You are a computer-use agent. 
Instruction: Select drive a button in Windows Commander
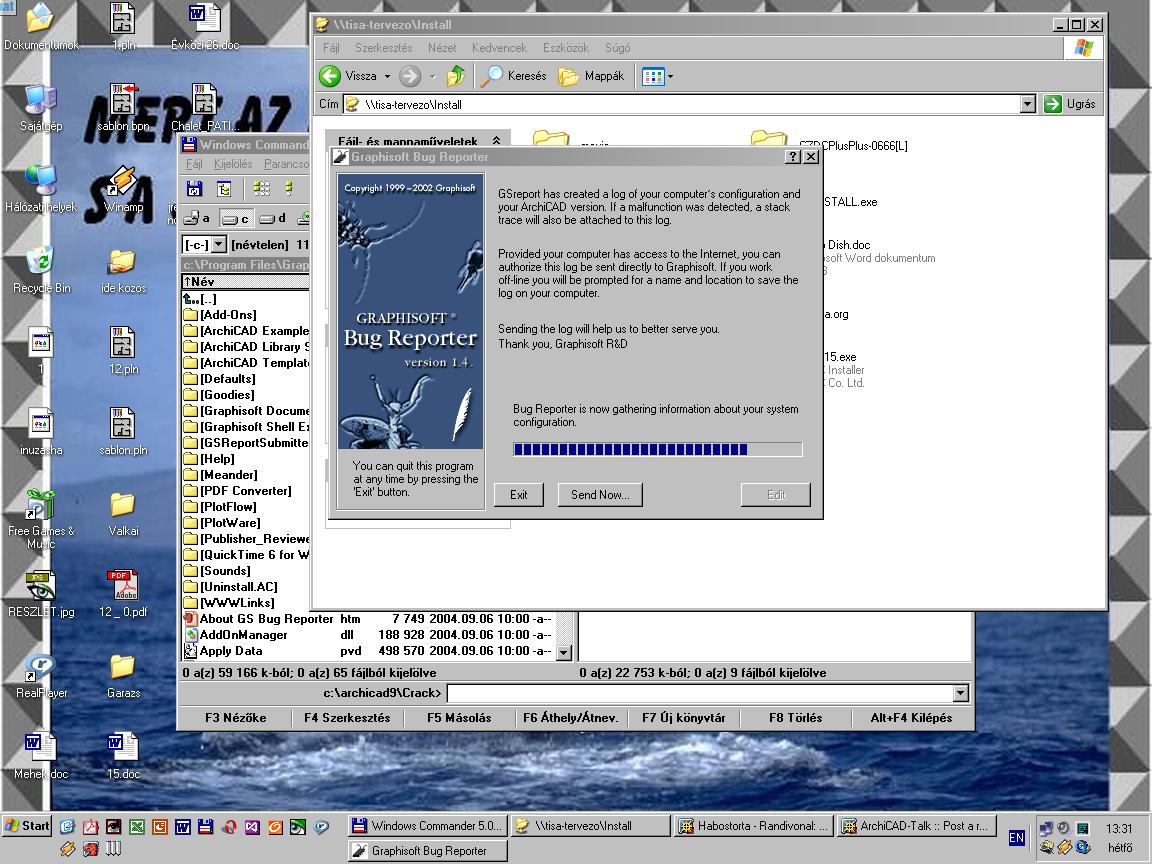click(x=196, y=219)
